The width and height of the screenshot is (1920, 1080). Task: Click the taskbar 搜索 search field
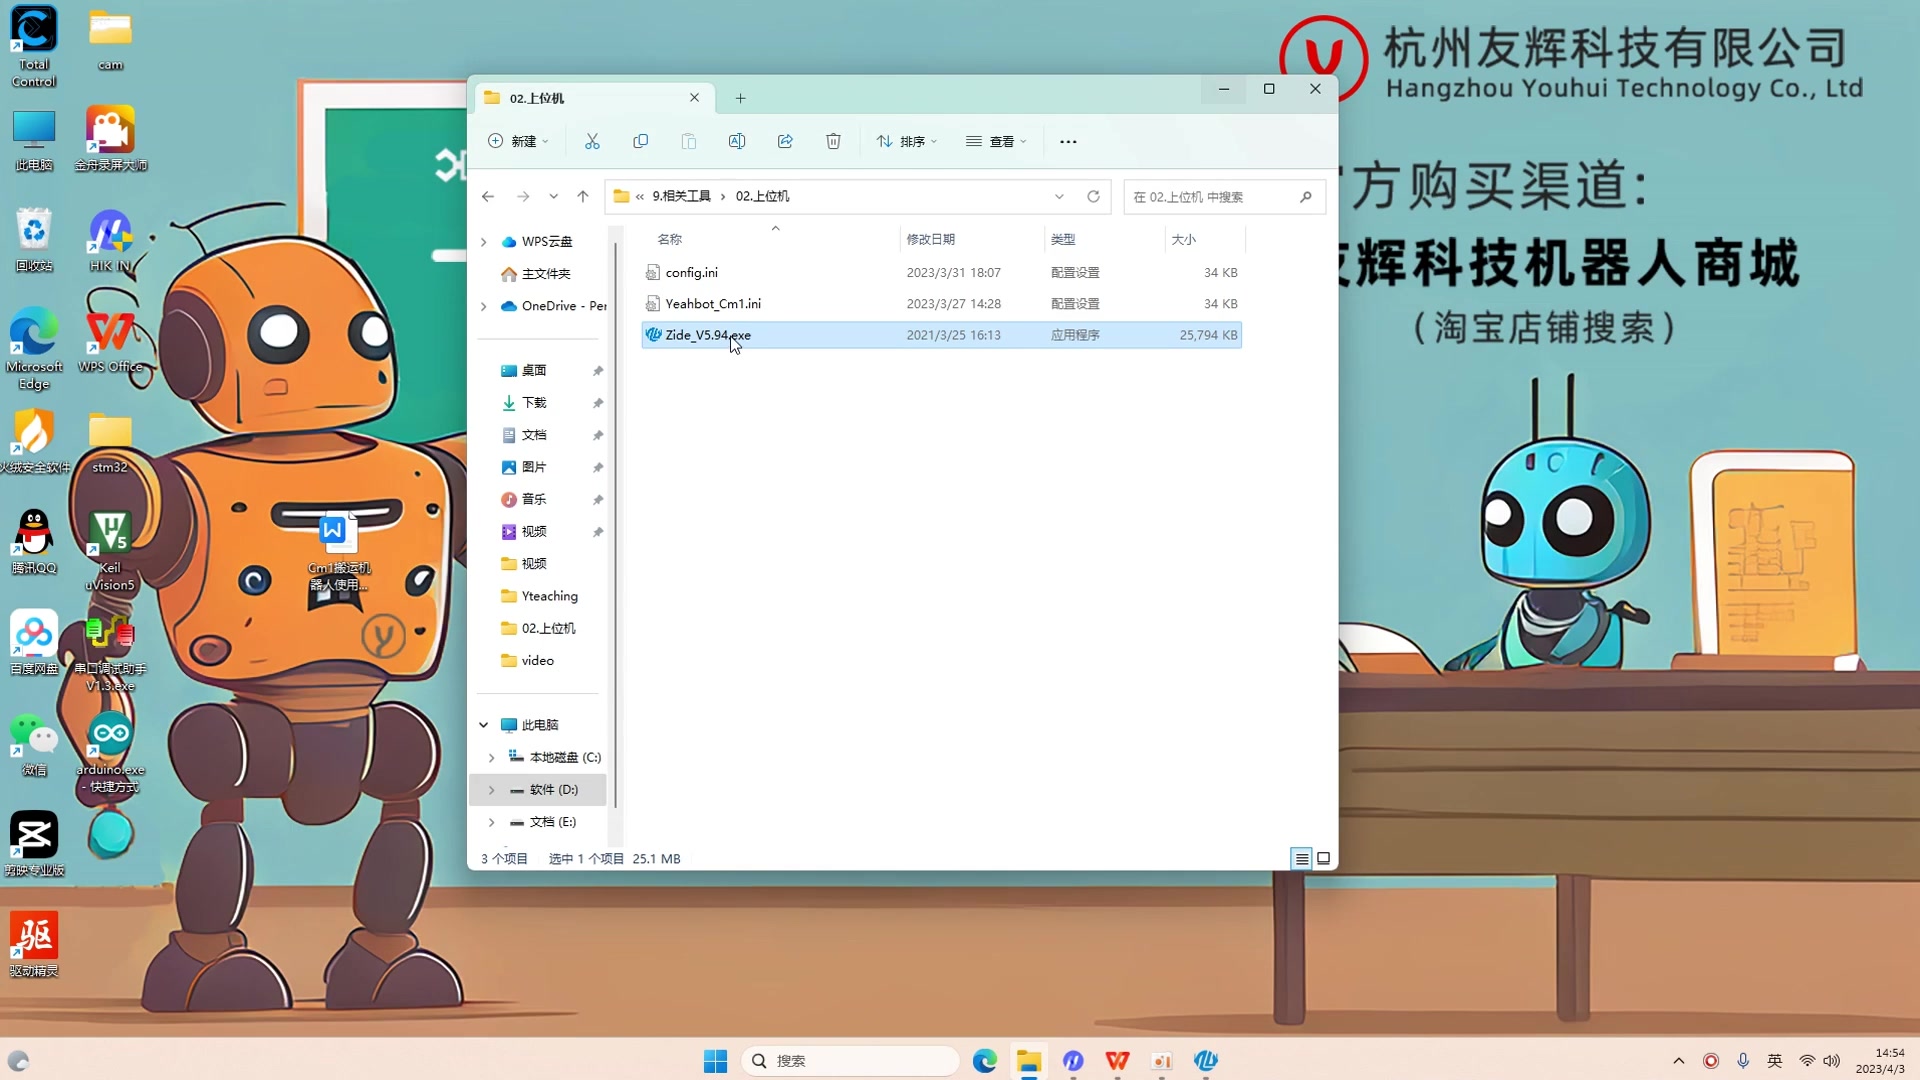pos(850,1061)
